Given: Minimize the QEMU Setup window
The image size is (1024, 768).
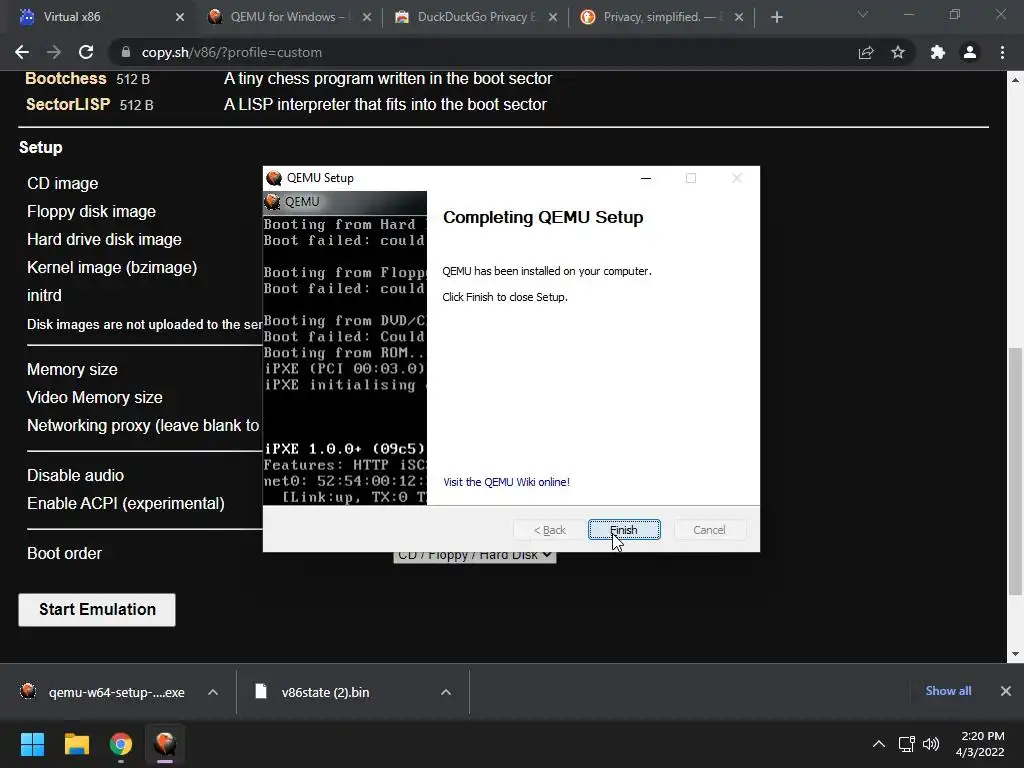Looking at the screenshot, I should click(646, 178).
